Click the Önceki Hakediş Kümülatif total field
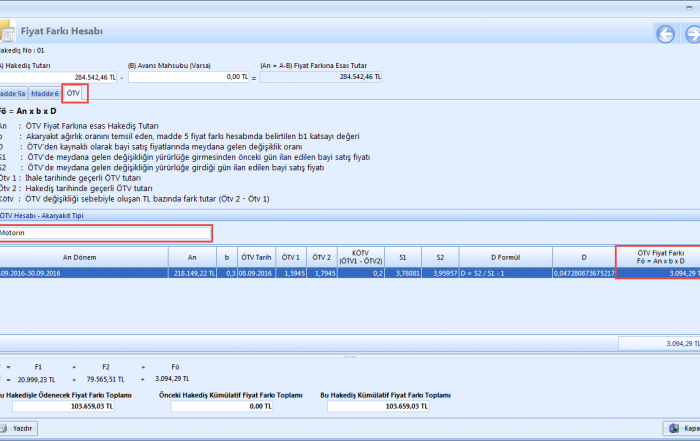The height and width of the screenshot is (441, 700). [x=216, y=406]
